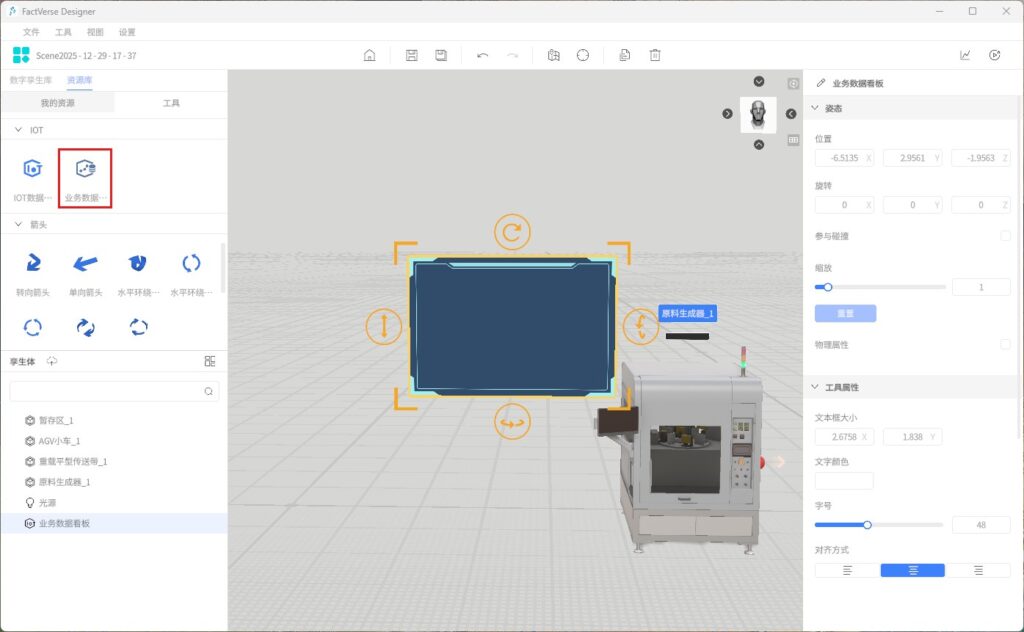Image resolution: width=1024 pixels, height=632 pixels.
Task: Select AGV小车_1 in the twin list
Action: [59, 441]
